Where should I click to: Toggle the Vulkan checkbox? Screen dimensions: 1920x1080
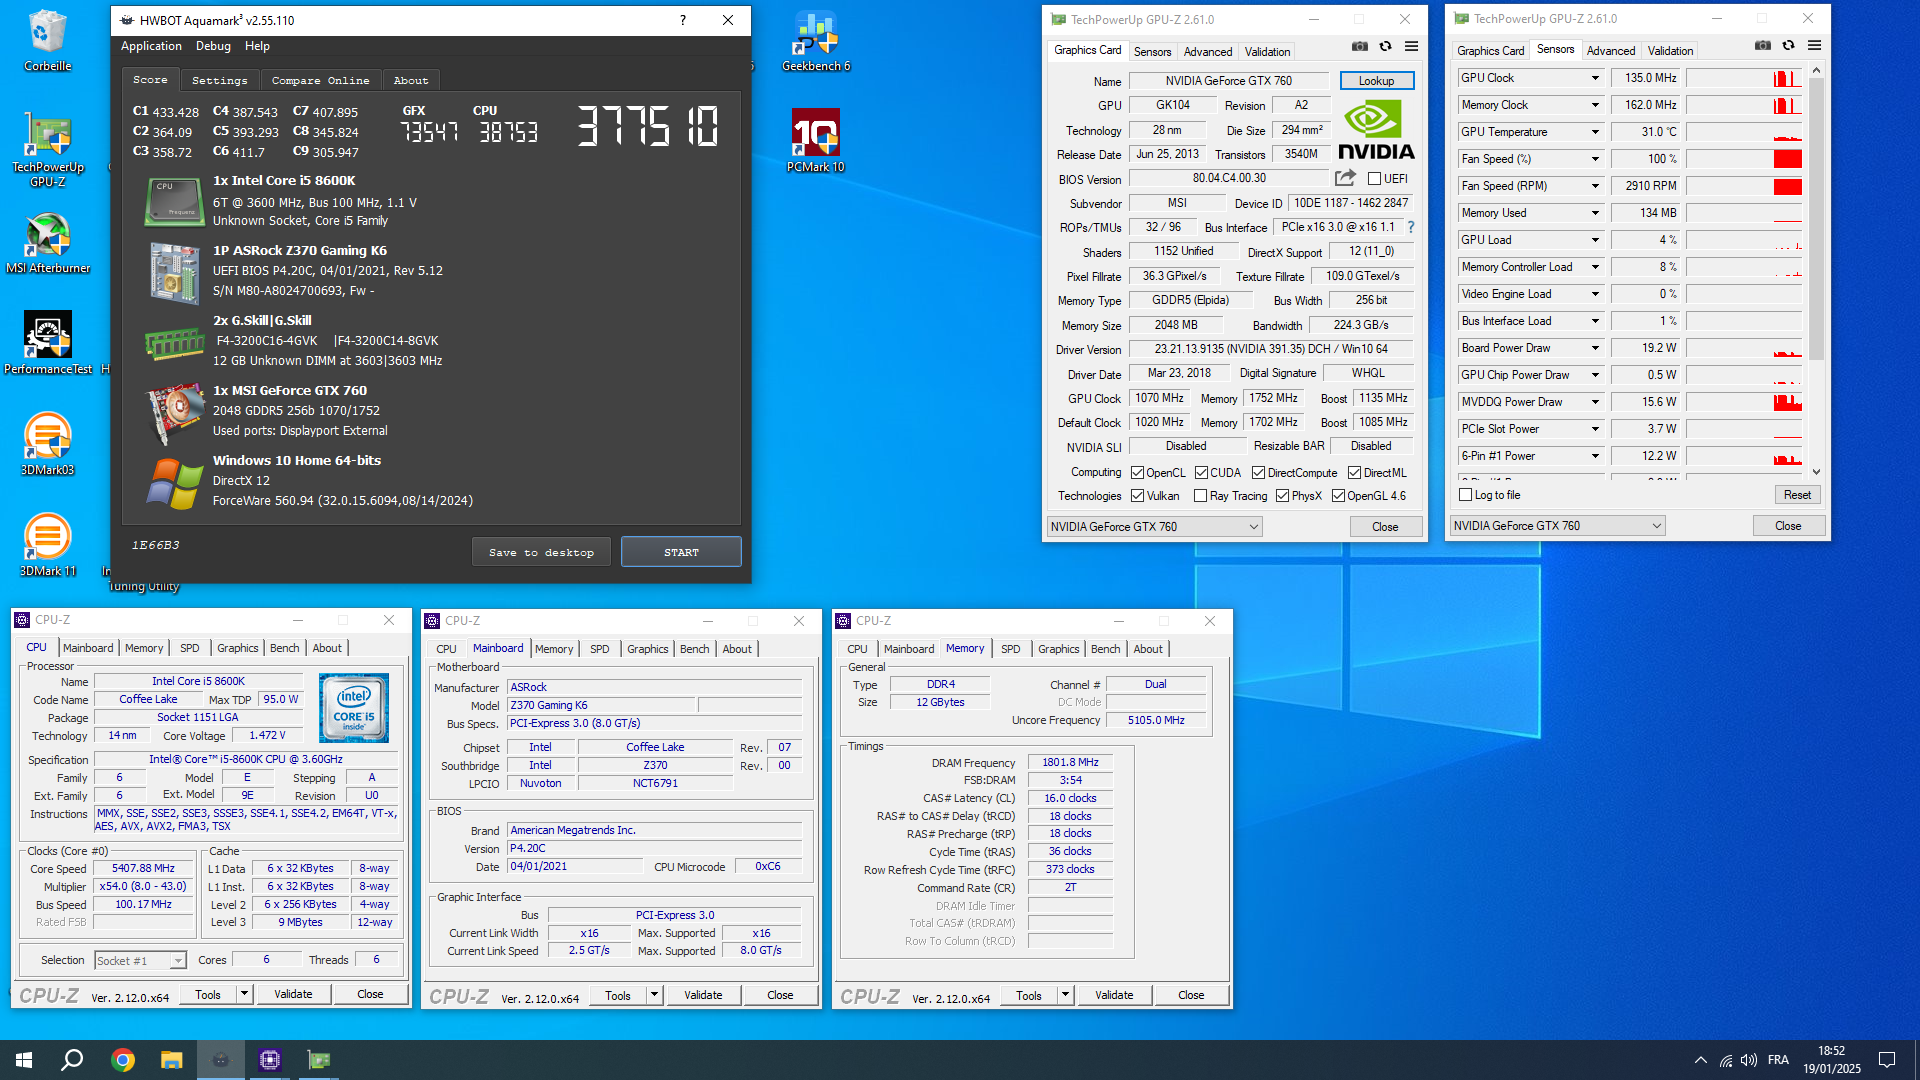pos(1137,496)
